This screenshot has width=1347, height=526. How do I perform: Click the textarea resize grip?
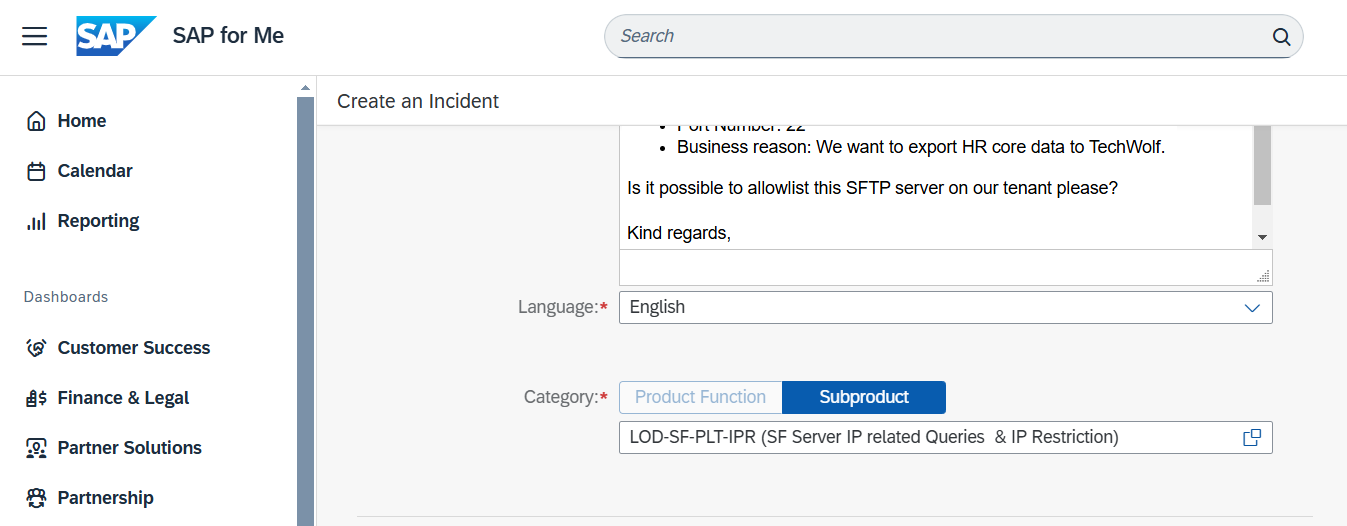click(1264, 277)
